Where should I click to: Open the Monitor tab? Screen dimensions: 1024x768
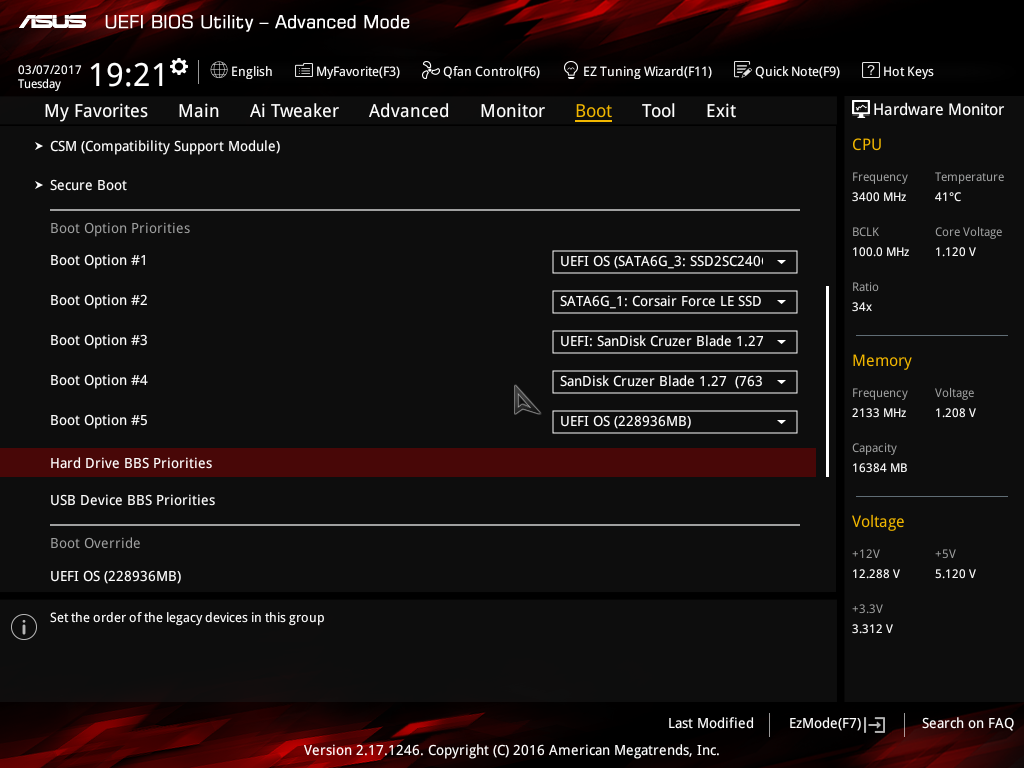512,111
